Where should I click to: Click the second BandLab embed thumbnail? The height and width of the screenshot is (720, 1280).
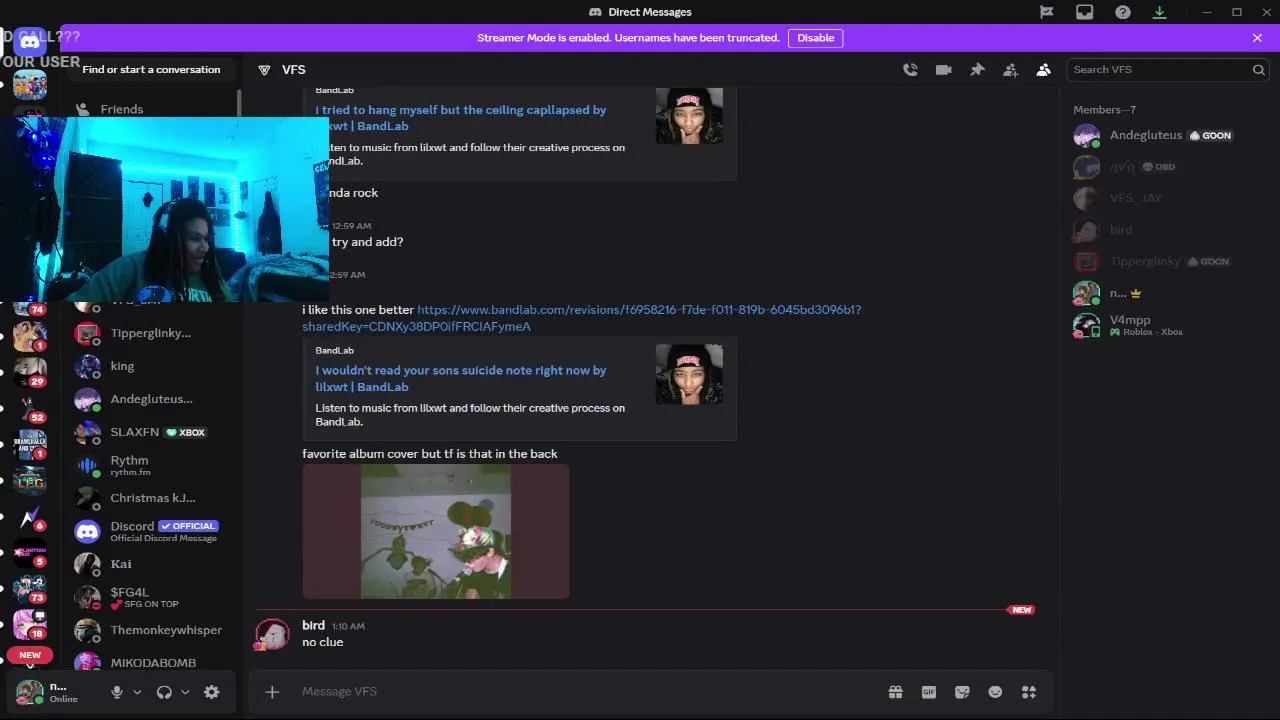pyautogui.click(x=689, y=374)
